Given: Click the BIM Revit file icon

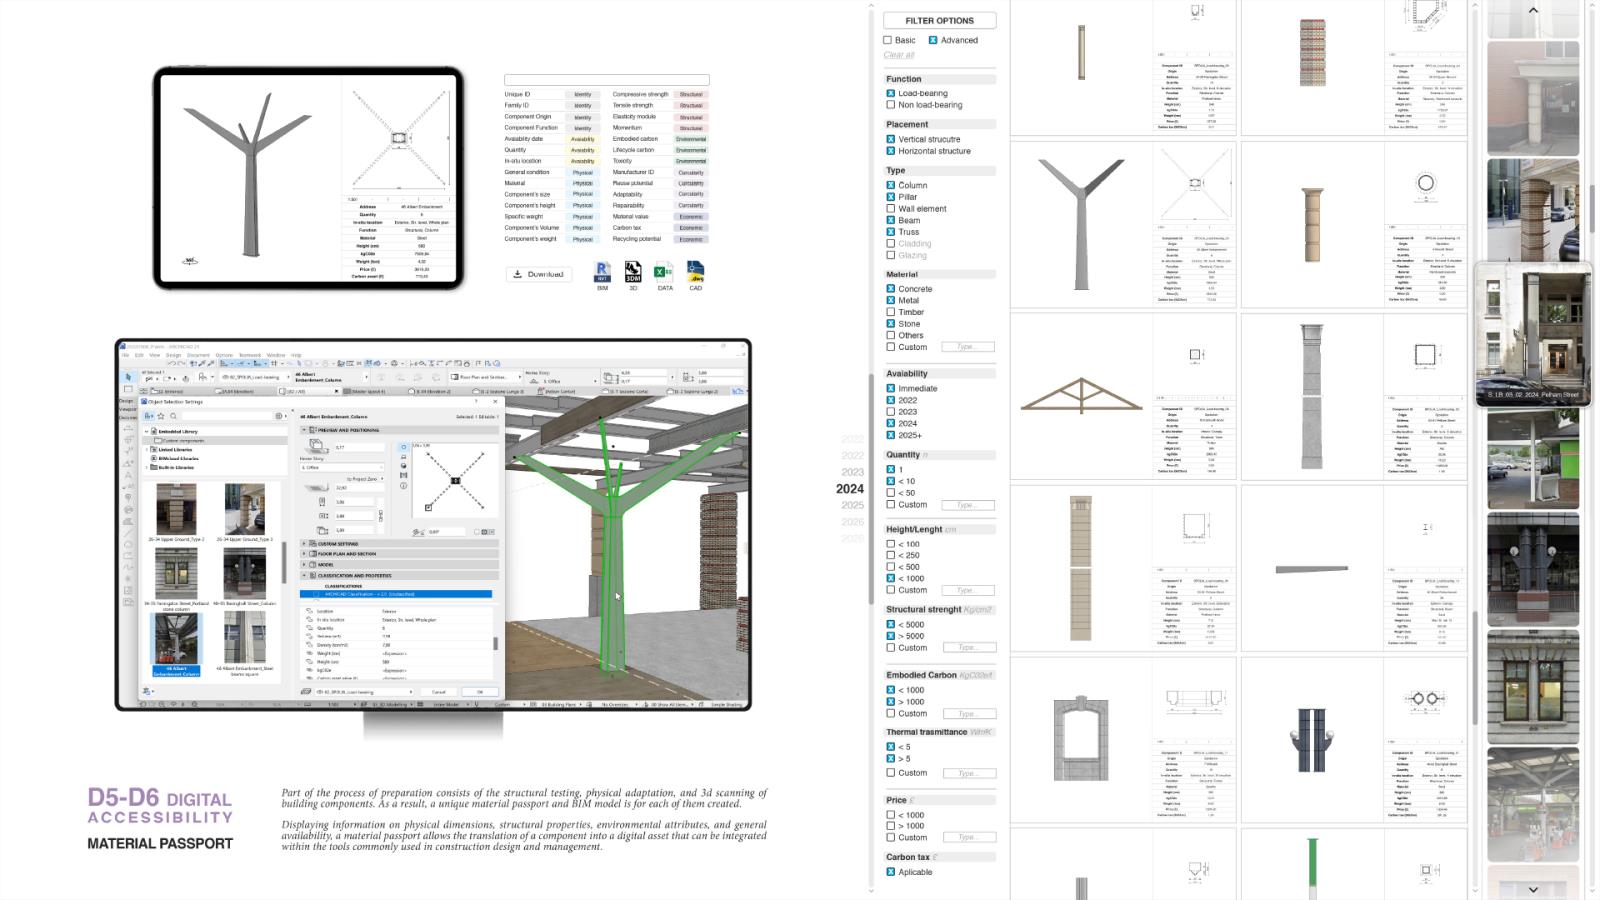Looking at the screenshot, I should [602, 272].
